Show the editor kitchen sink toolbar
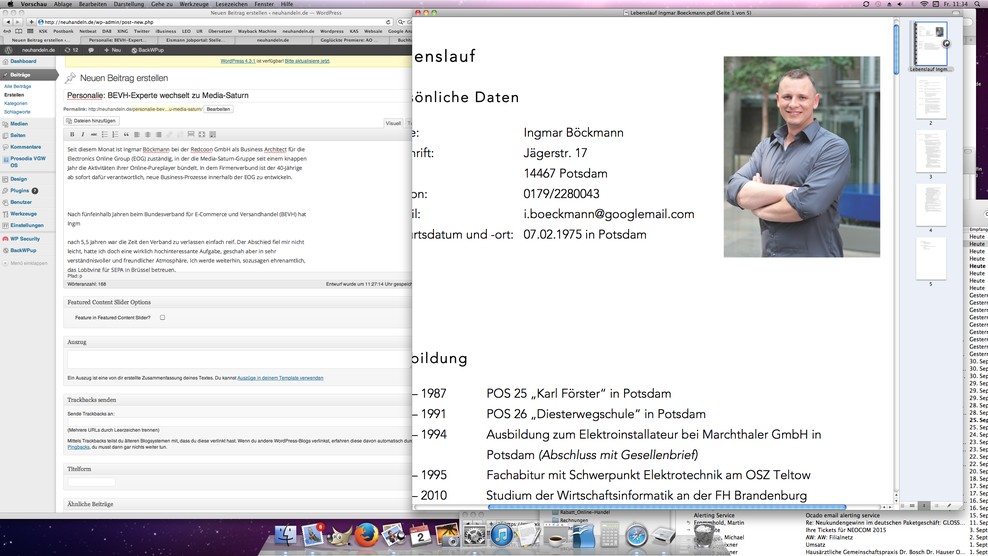Image resolution: width=988 pixels, height=556 pixels. point(212,134)
